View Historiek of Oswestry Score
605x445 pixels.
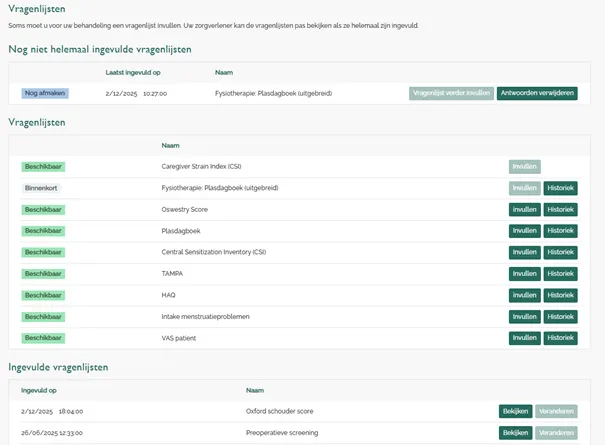[560, 209]
